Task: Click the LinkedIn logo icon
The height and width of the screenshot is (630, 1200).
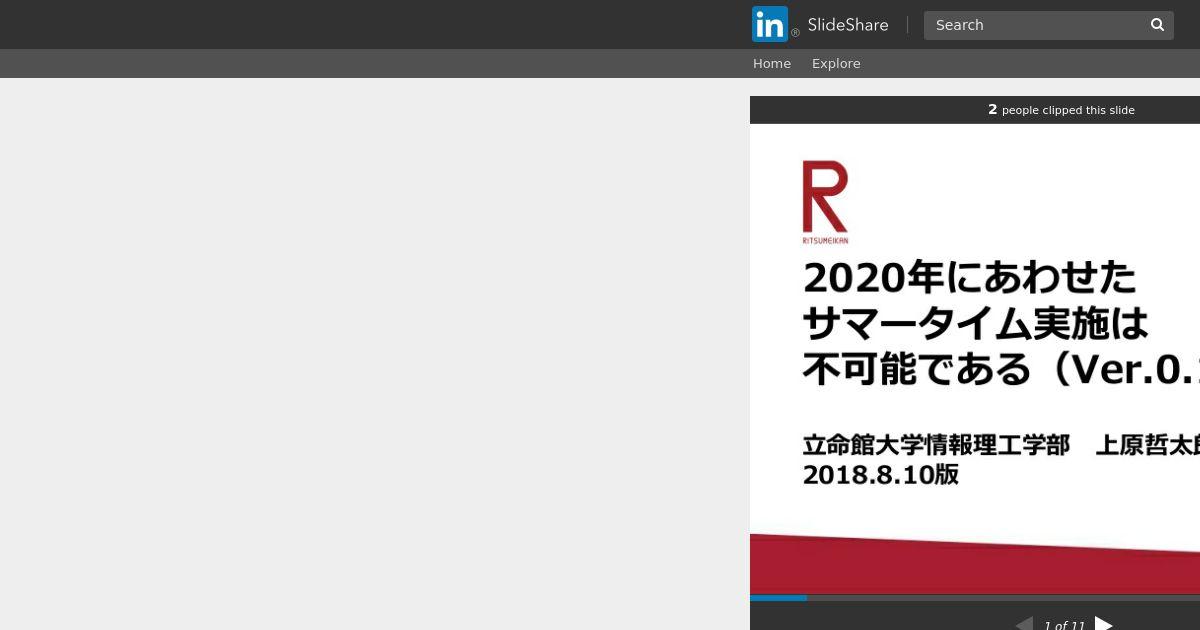Action: tap(770, 24)
